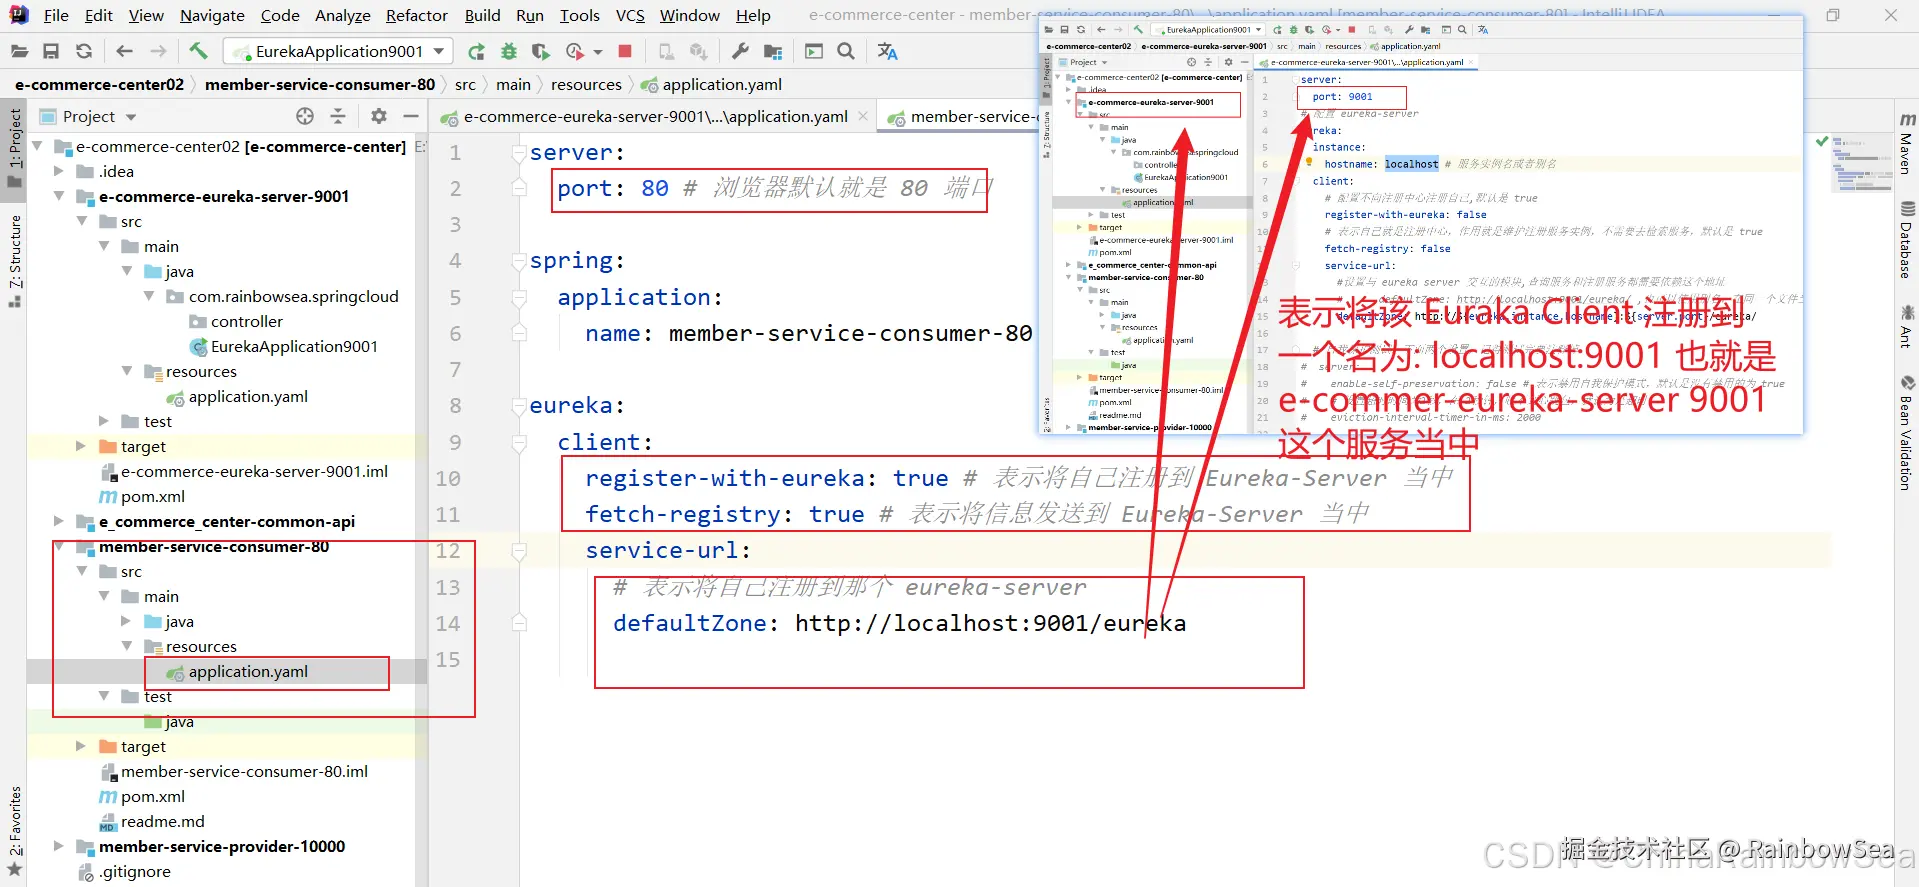Open the Project tool window side tab

pos(14,148)
